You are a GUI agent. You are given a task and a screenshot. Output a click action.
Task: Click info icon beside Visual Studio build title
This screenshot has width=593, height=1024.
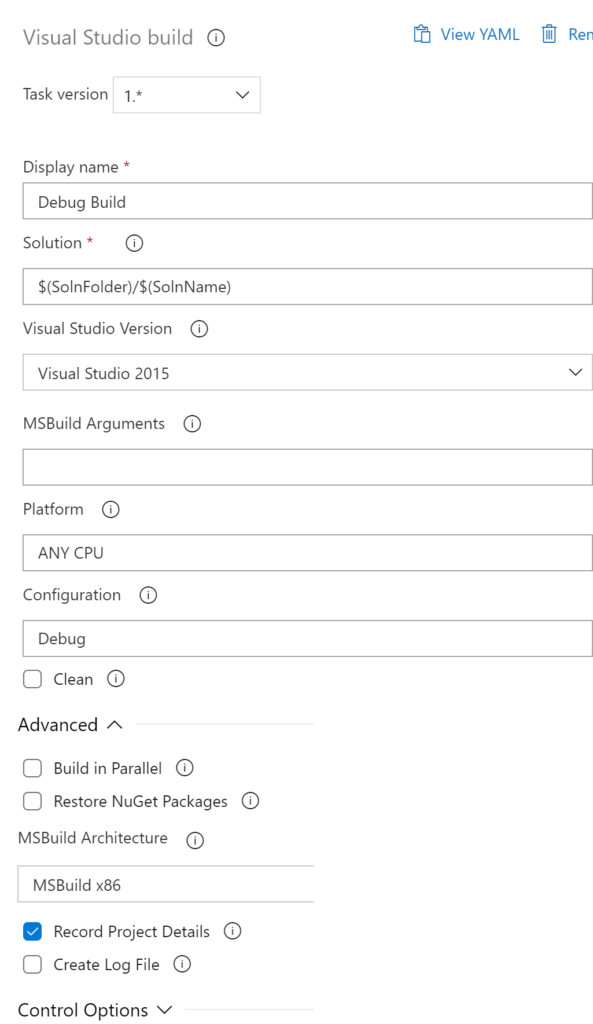(x=216, y=38)
